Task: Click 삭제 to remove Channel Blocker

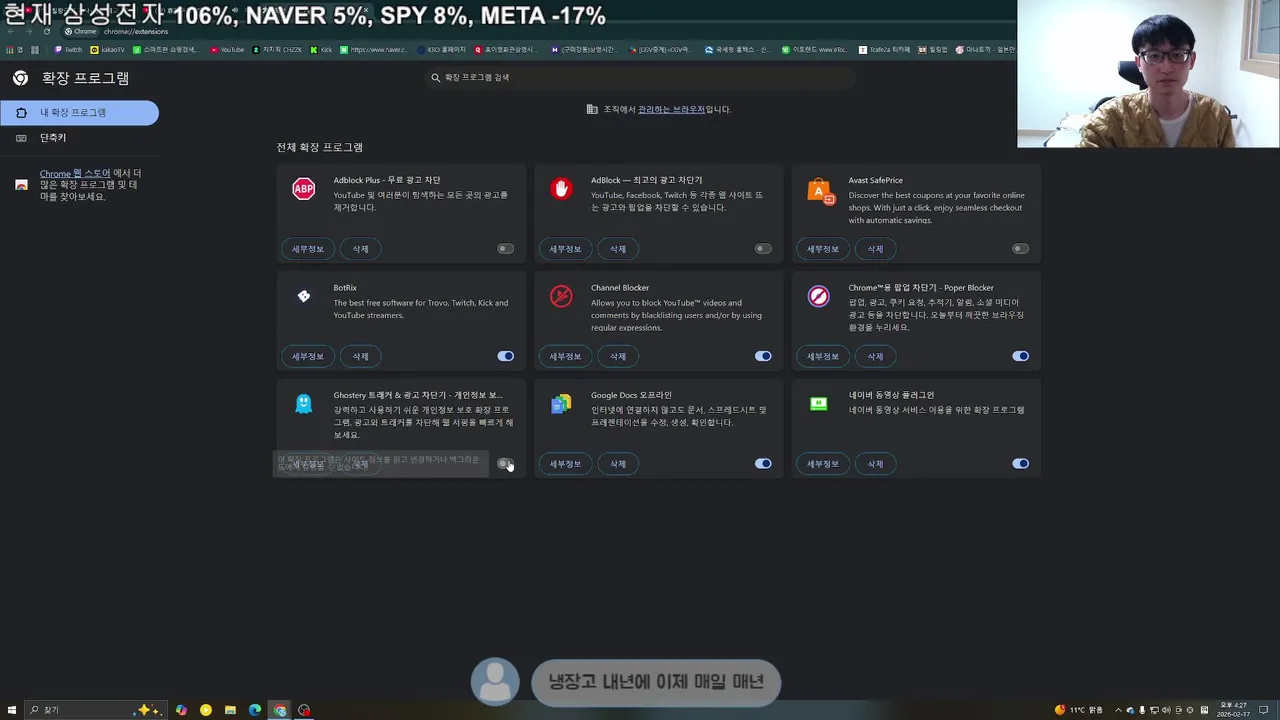Action: pyautogui.click(x=618, y=356)
